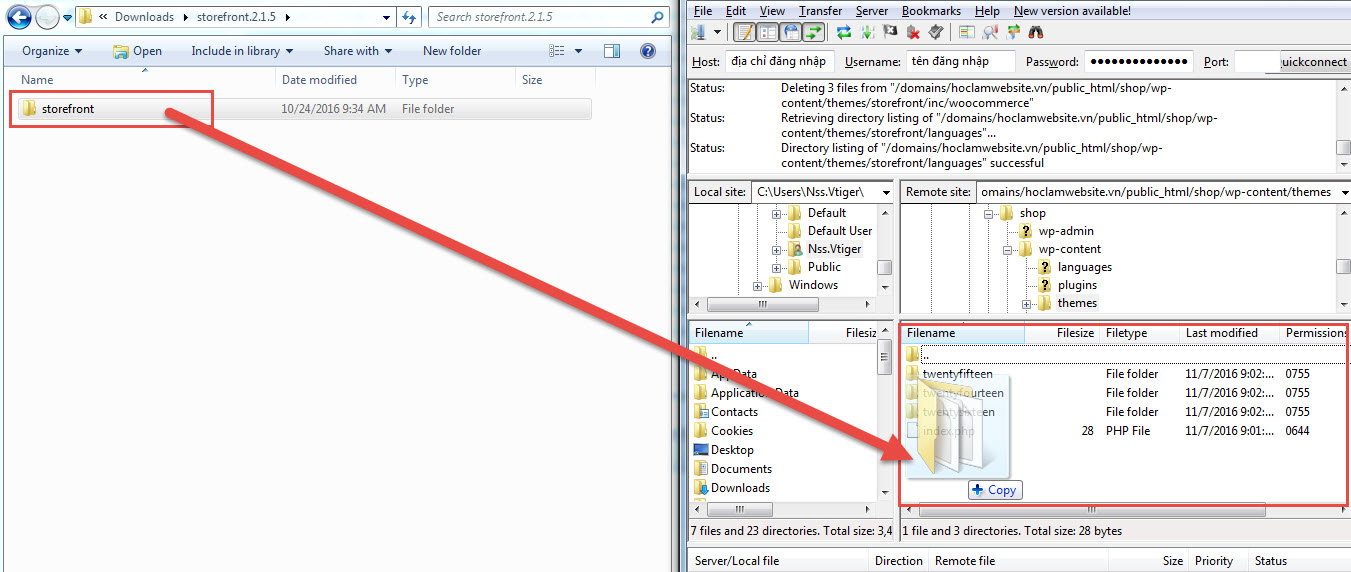This screenshot has width=1351, height=572.
Task: Click the New version available! menu
Action: point(1072,10)
